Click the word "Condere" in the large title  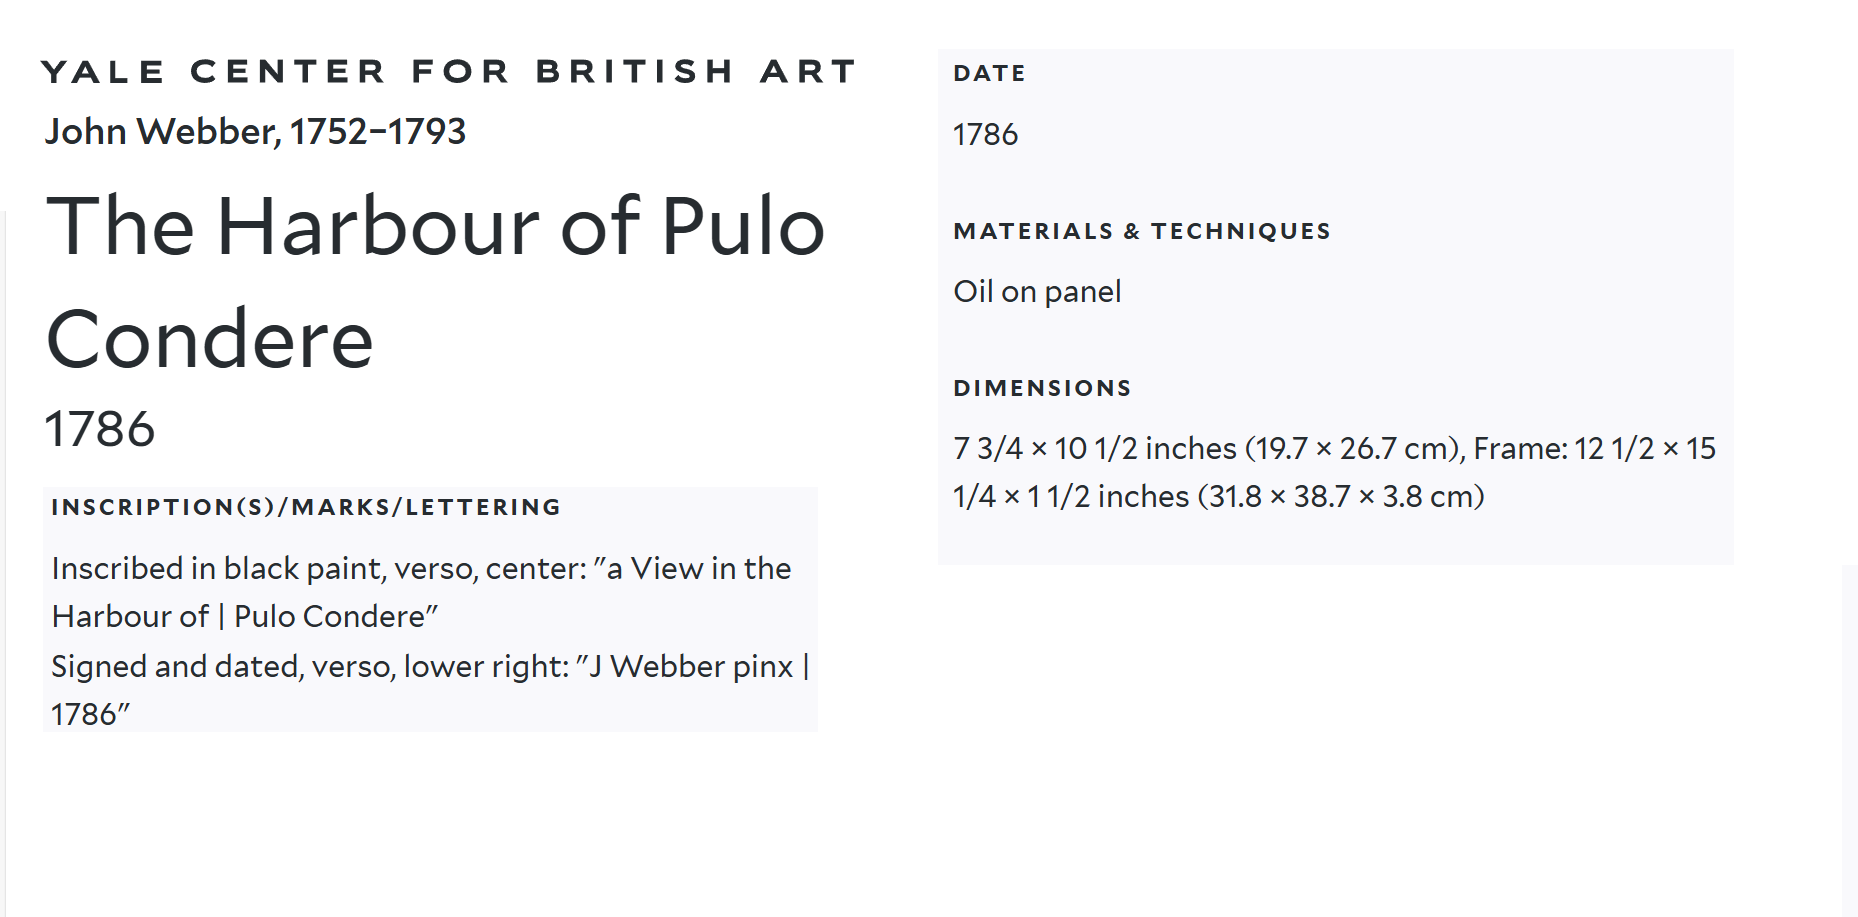pyautogui.click(x=210, y=340)
